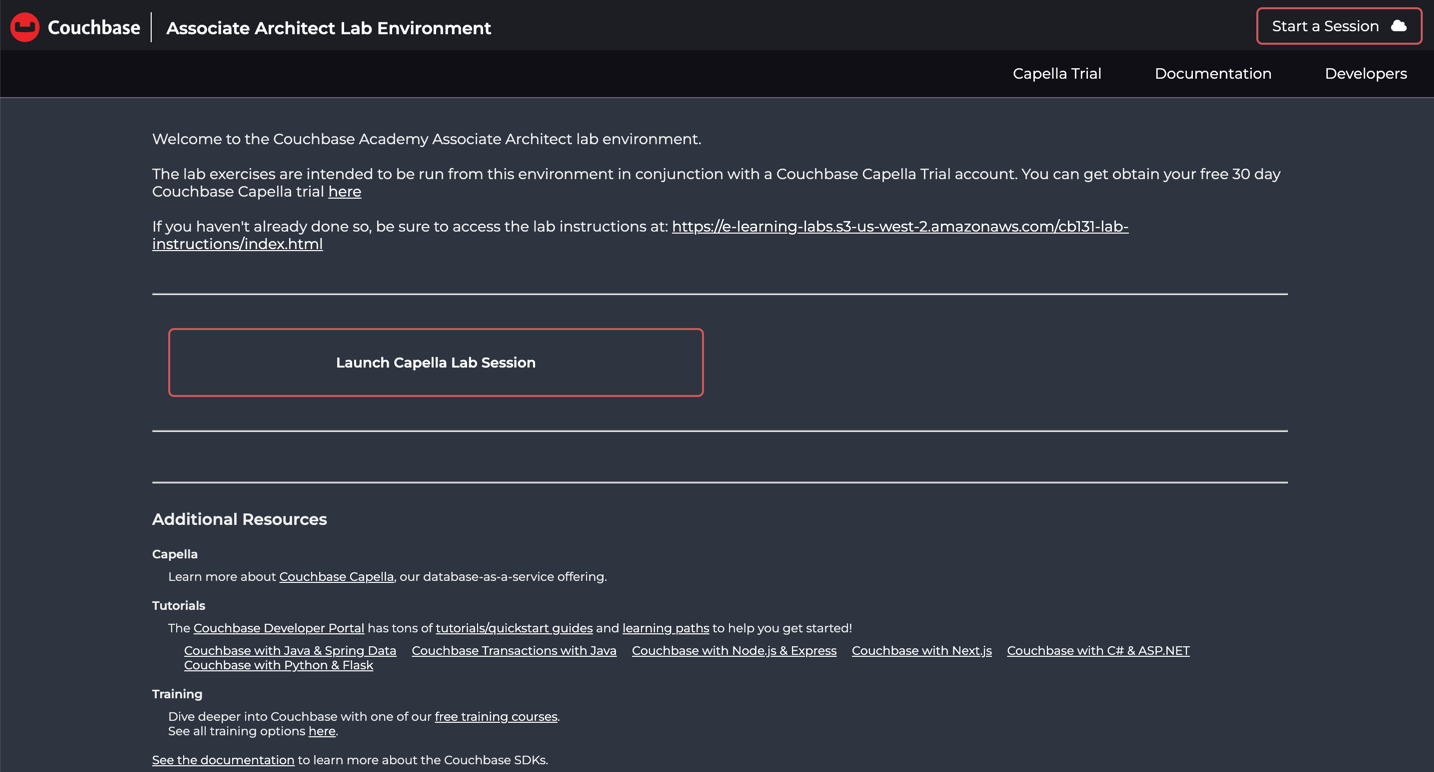Open the Documentation menu item
The width and height of the screenshot is (1434, 772).
[x=1213, y=74]
